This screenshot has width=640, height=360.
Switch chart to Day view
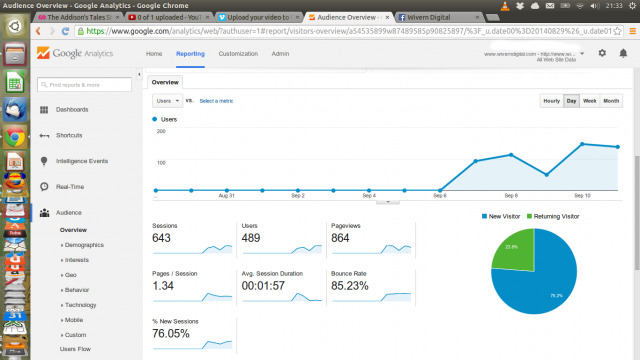pos(571,101)
